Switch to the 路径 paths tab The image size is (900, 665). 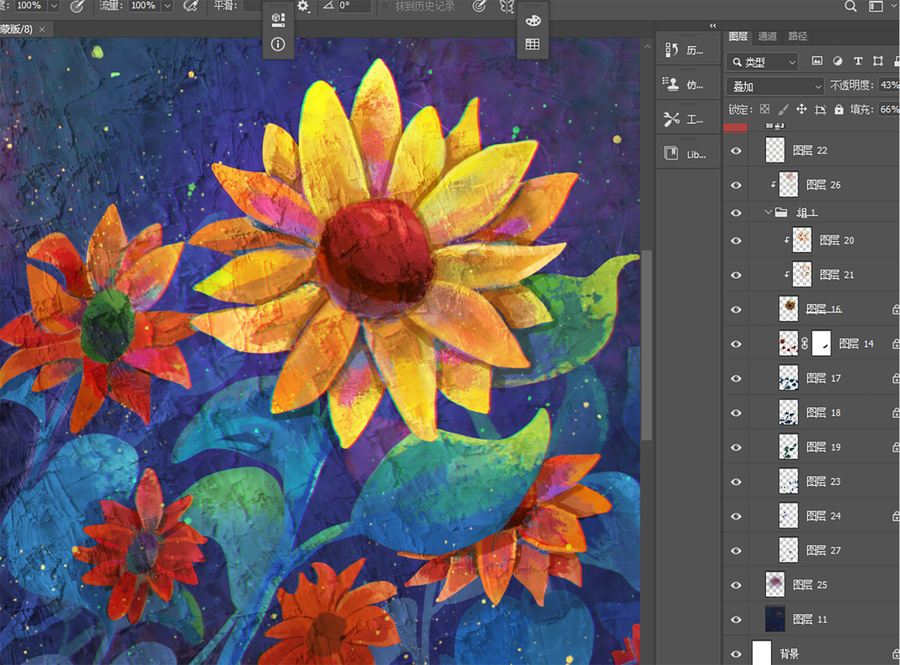tap(797, 36)
